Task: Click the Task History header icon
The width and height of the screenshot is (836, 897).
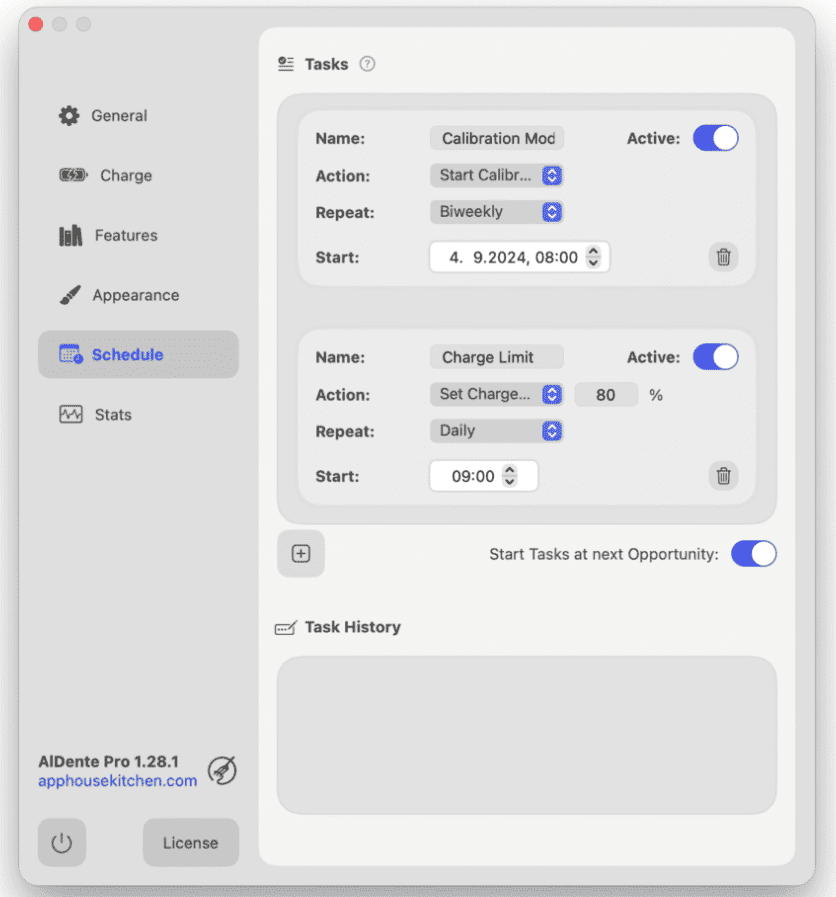Action: click(x=286, y=628)
